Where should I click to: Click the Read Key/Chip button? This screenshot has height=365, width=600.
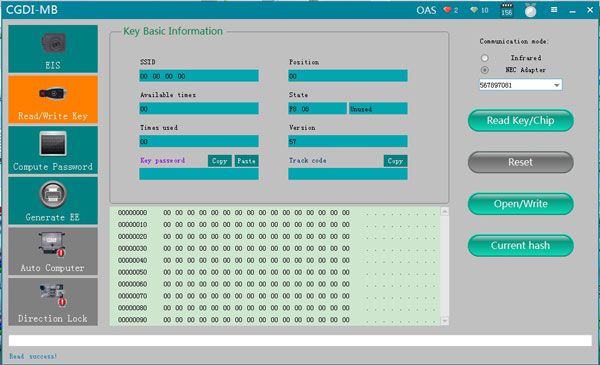(x=520, y=121)
